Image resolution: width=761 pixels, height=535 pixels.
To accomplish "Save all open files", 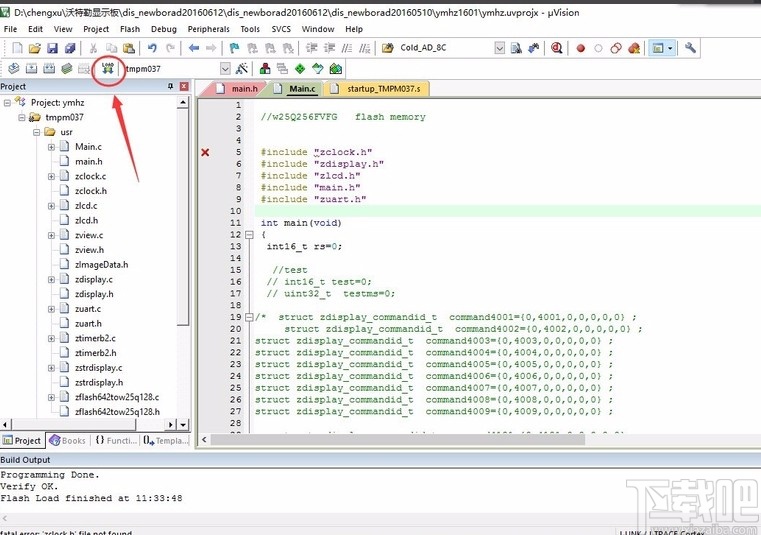I will [x=70, y=48].
